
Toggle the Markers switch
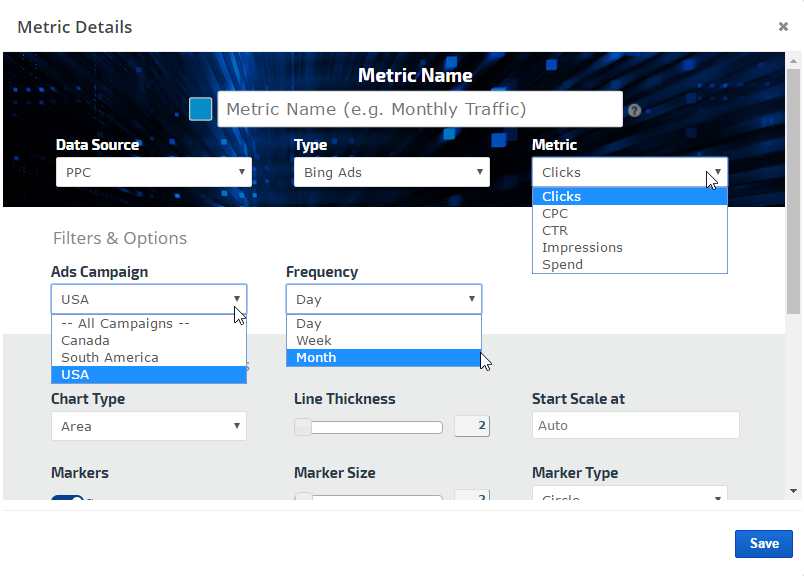(x=68, y=495)
